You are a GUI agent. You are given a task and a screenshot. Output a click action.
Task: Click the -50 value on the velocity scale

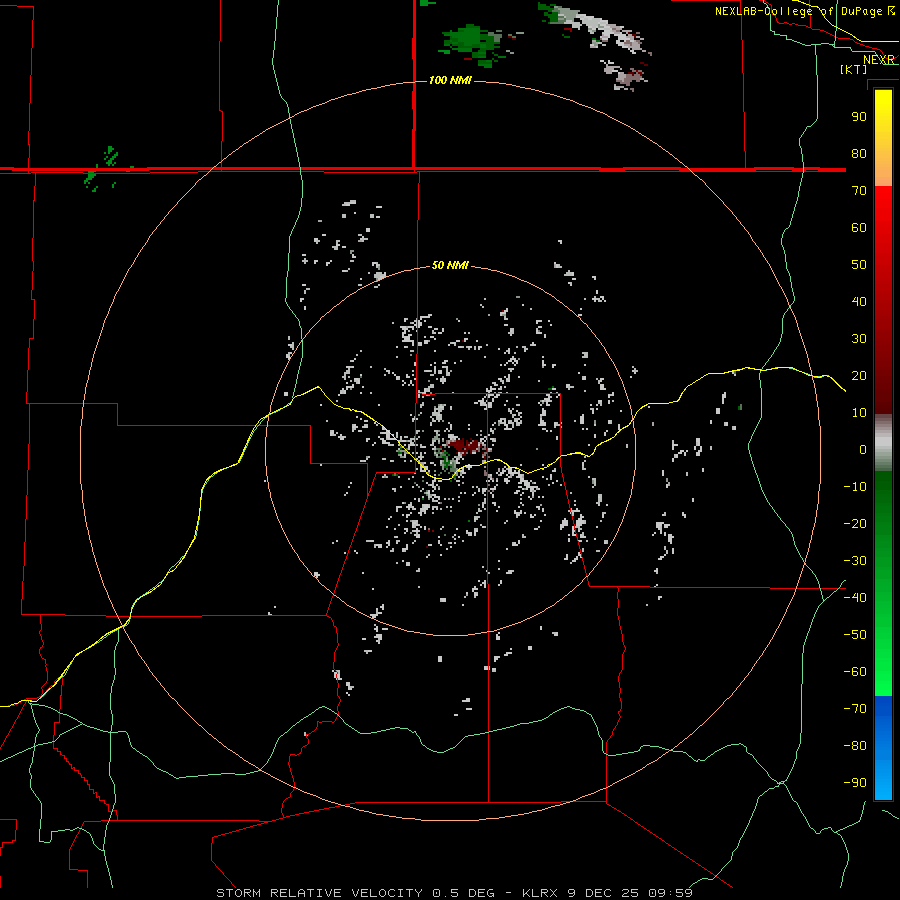tap(855, 635)
